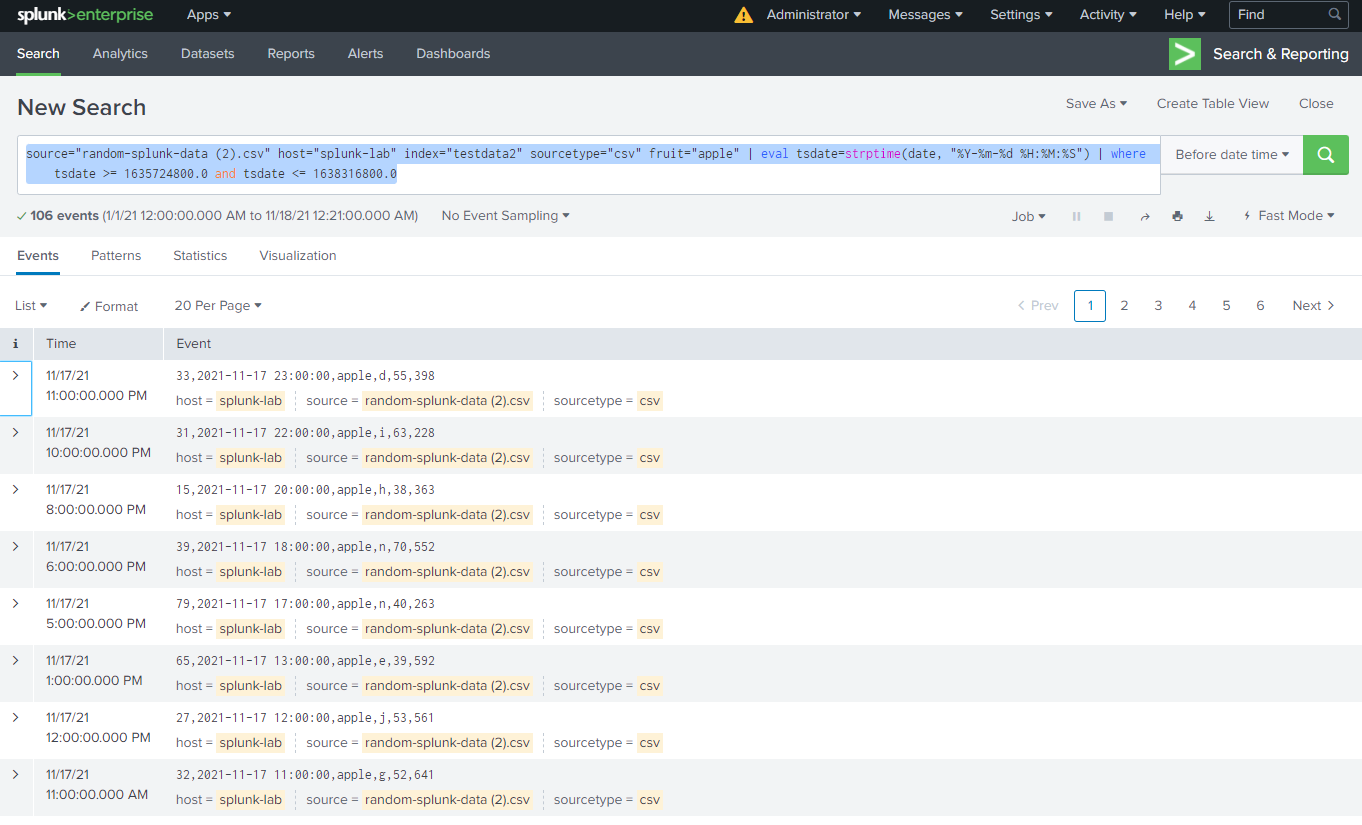The width and height of the screenshot is (1362, 825).
Task: Go to results page 2
Action: 1124,306
